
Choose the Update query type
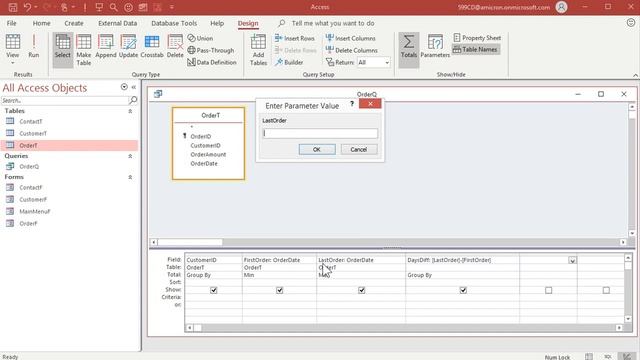tap(128, 46)
